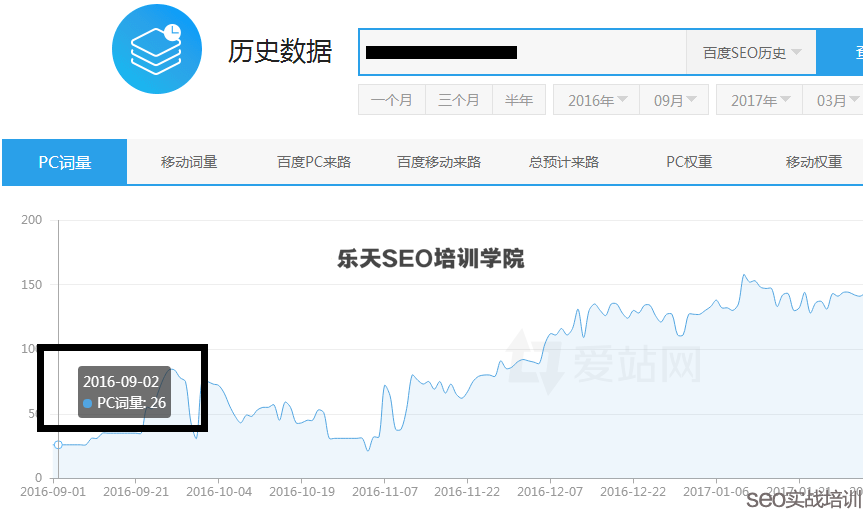Screen dimensions: 863x513
Task: Switch to the PC权重 tab
Action: (689, 162)
